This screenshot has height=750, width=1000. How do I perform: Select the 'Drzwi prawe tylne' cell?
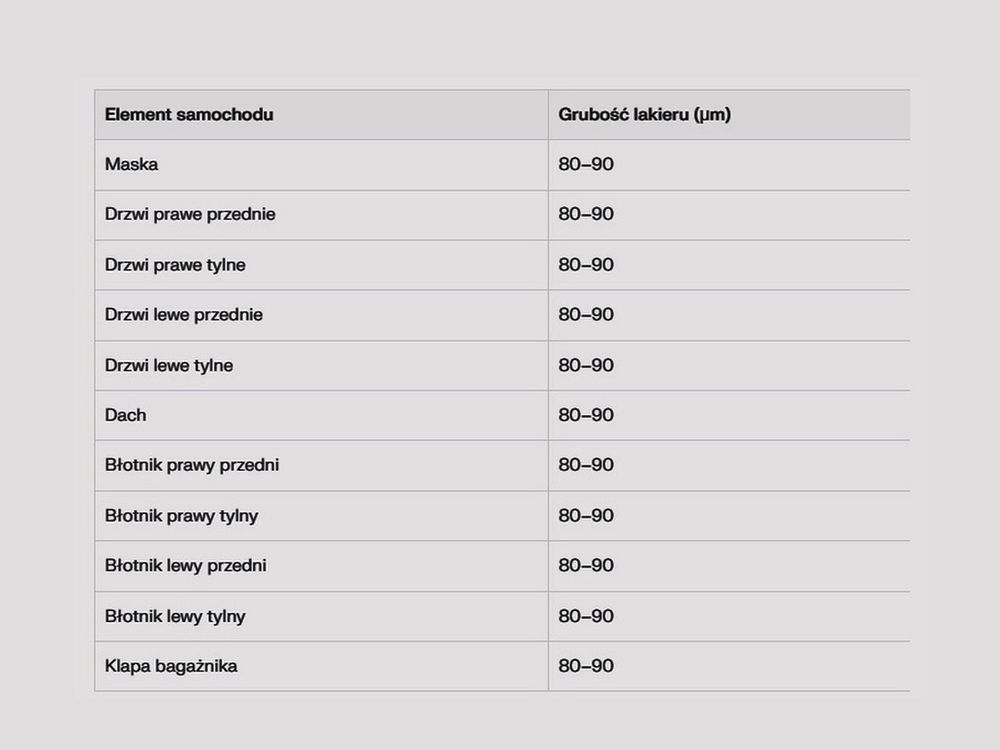pos(321,265)
